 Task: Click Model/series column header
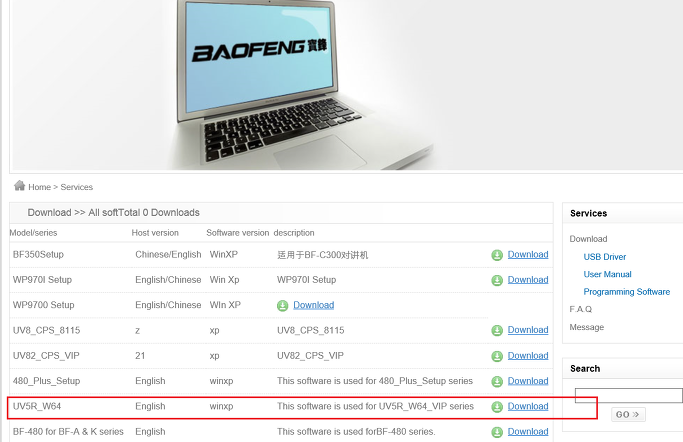coord(34,233)
